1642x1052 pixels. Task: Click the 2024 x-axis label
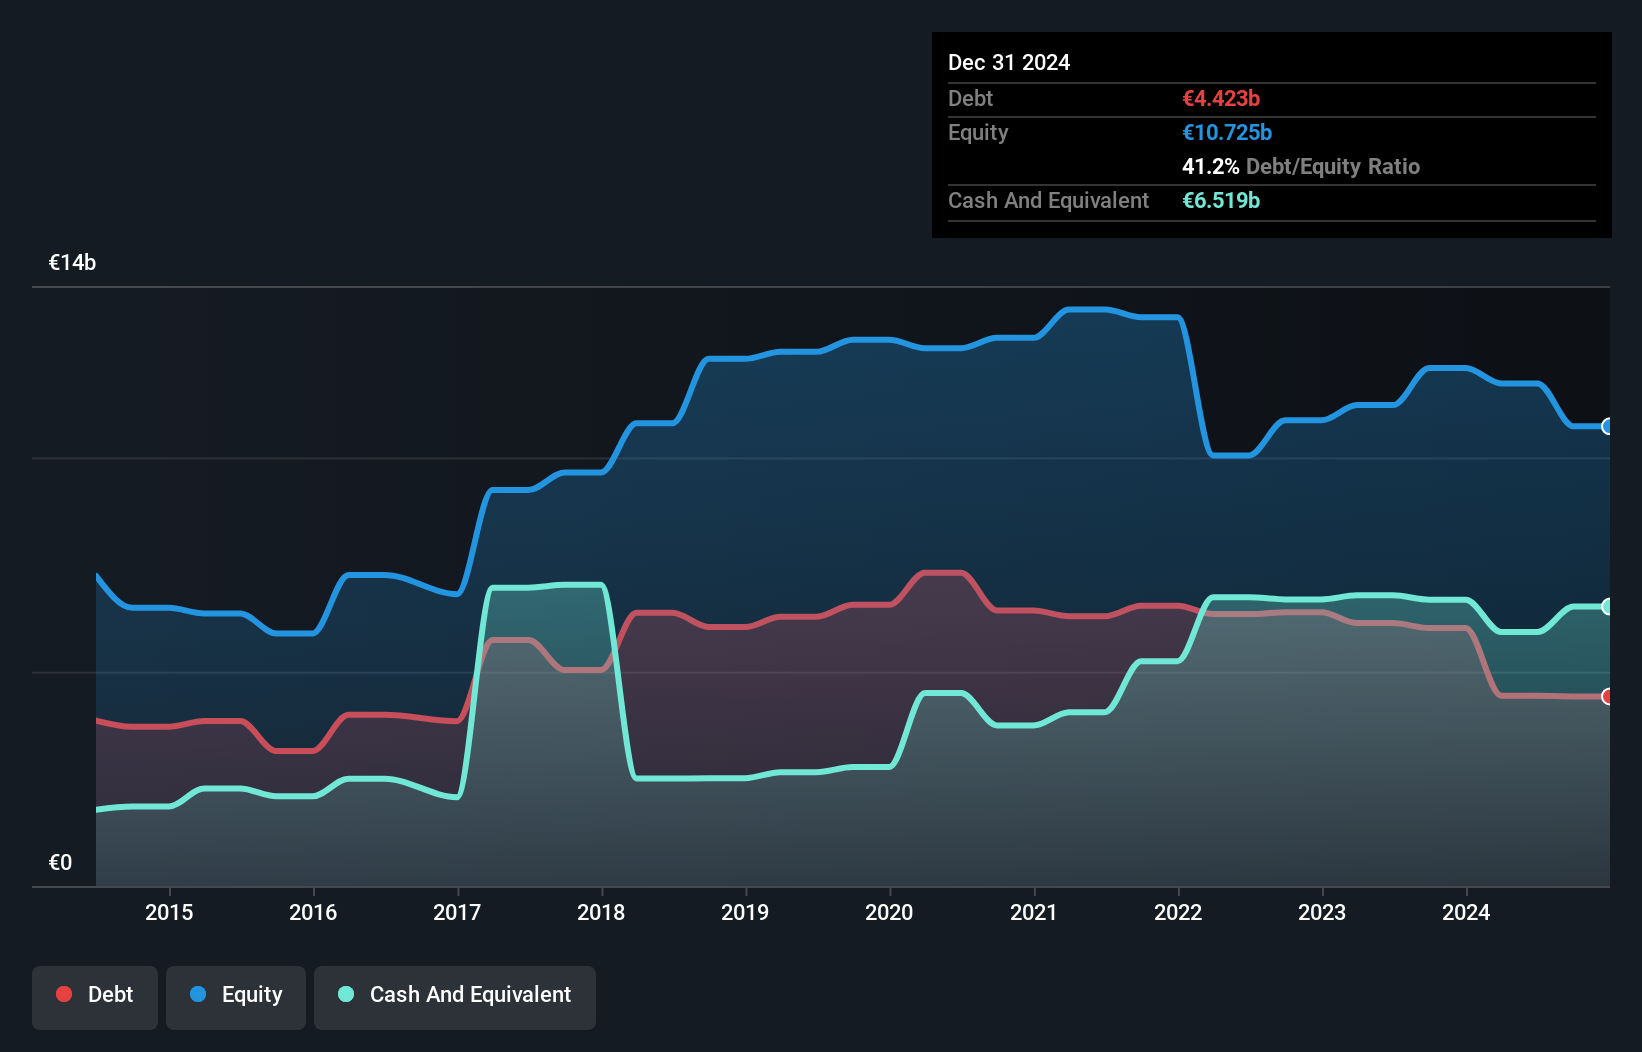[1466, 912]
